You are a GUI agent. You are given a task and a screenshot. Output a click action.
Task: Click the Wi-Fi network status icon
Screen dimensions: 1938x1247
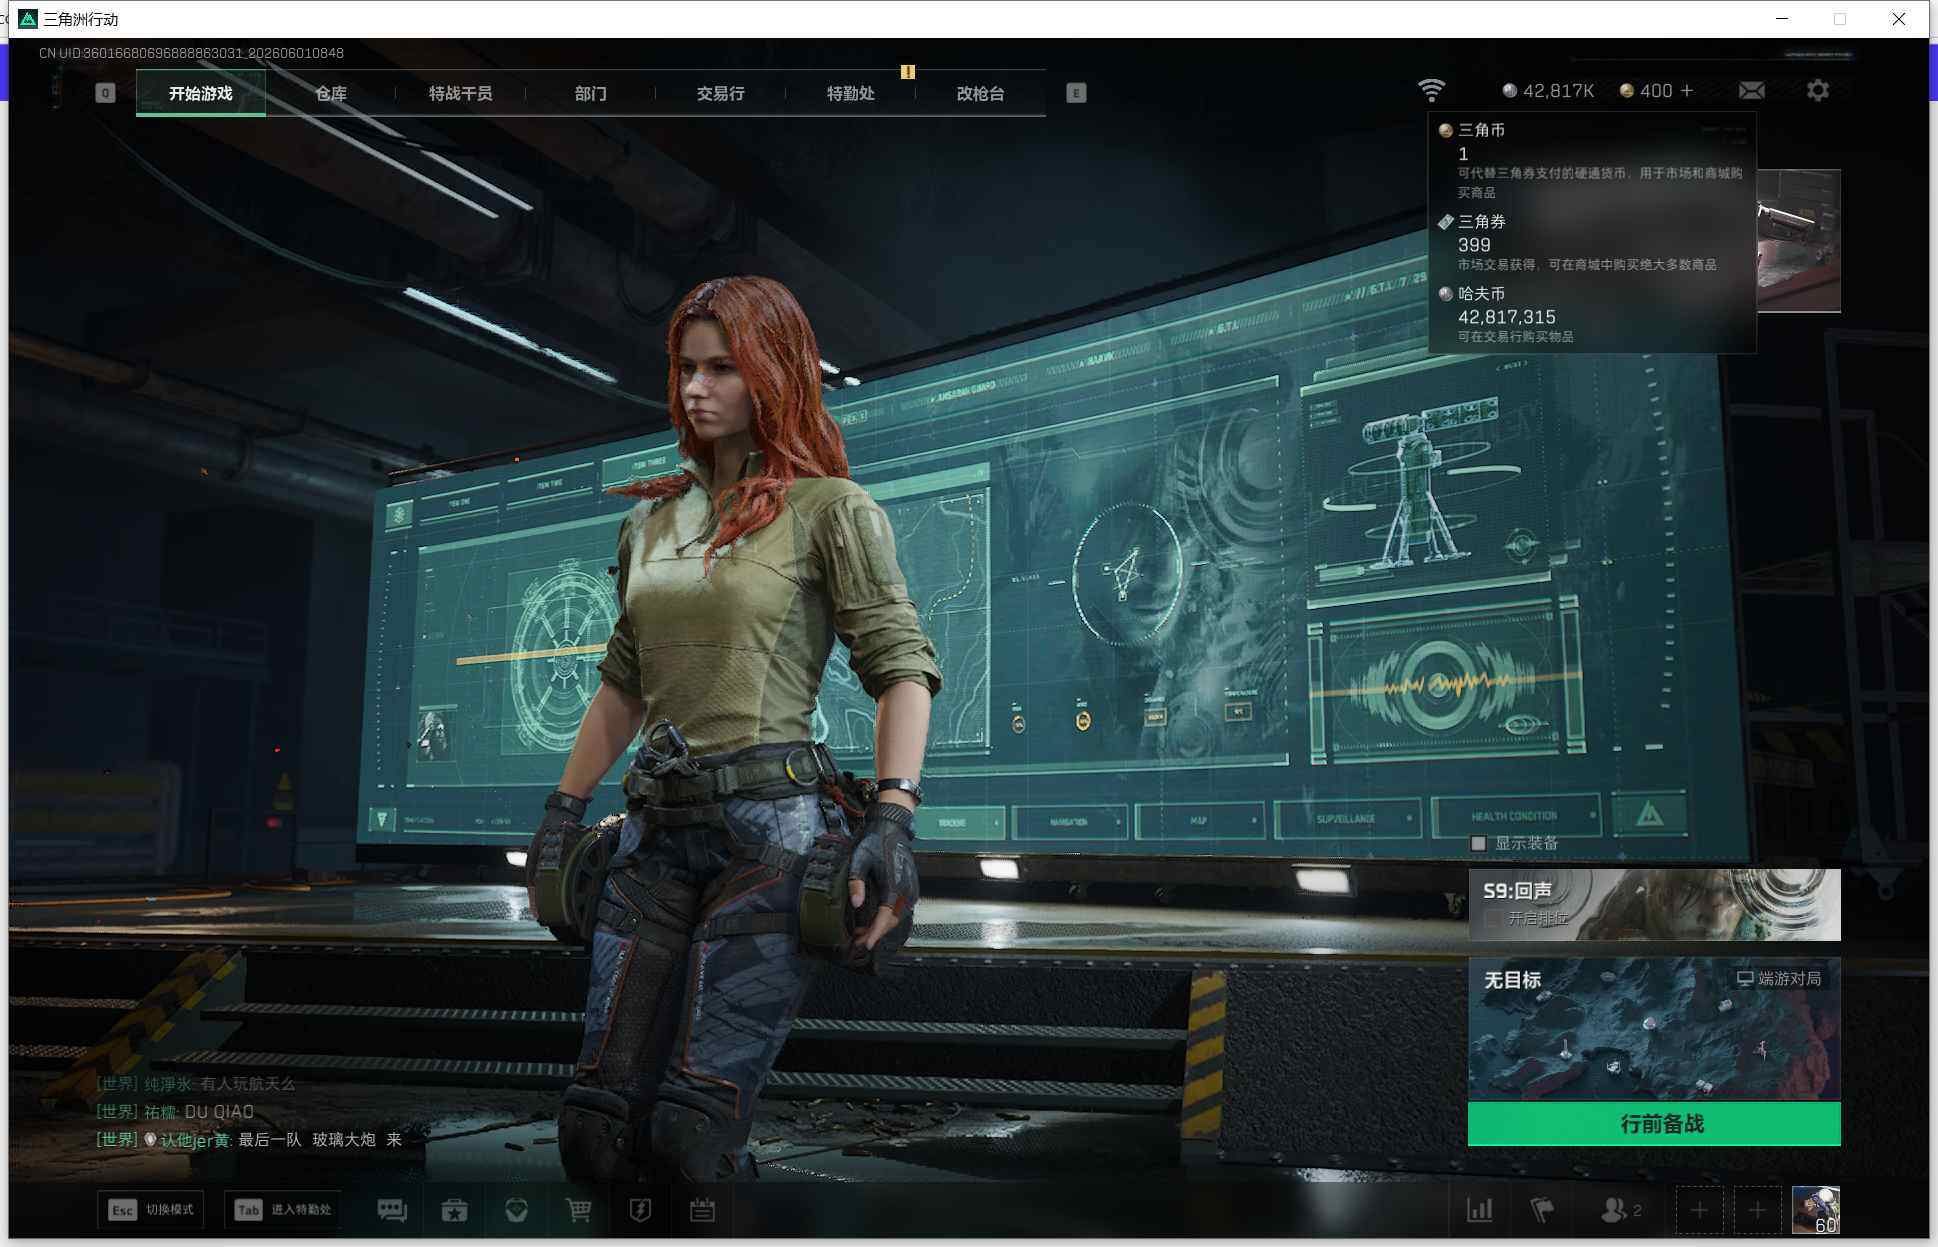tap(1431, 90)
